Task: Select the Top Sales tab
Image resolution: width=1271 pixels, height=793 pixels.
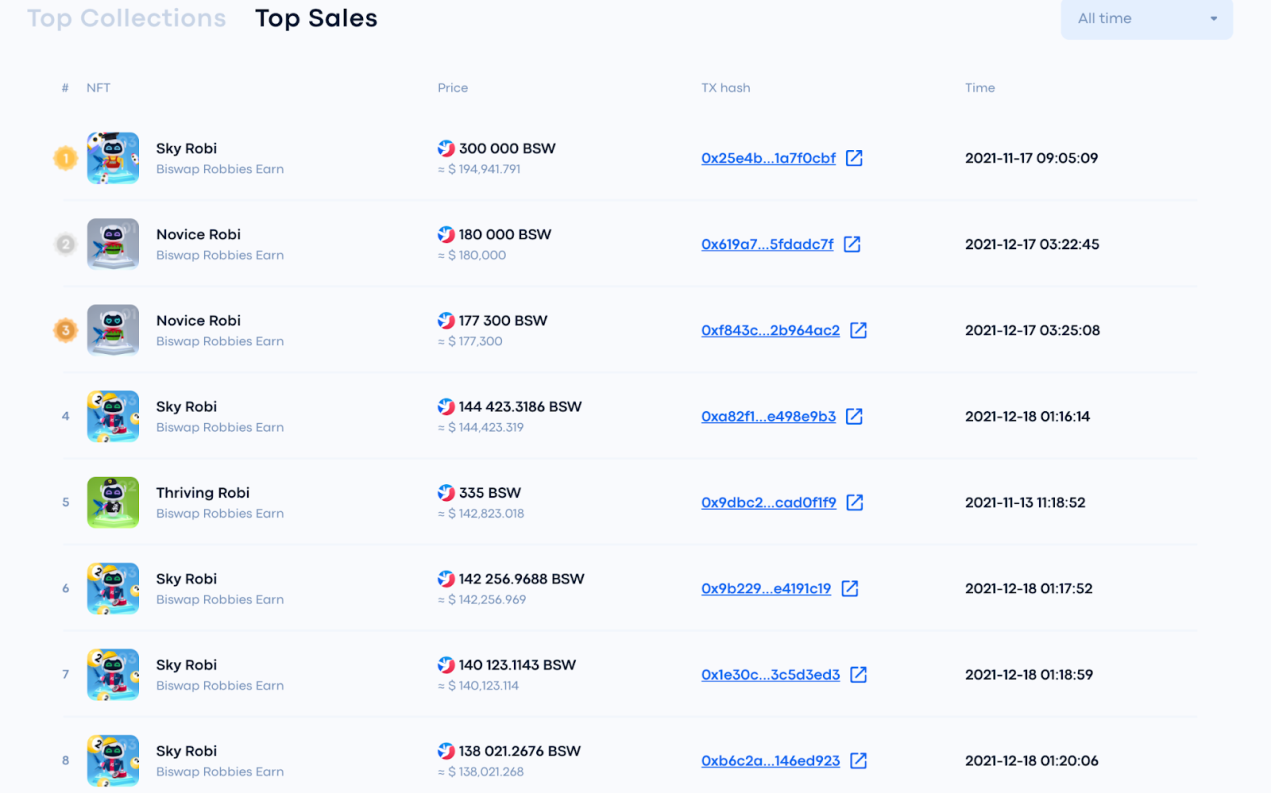Action: click(316, 18)
